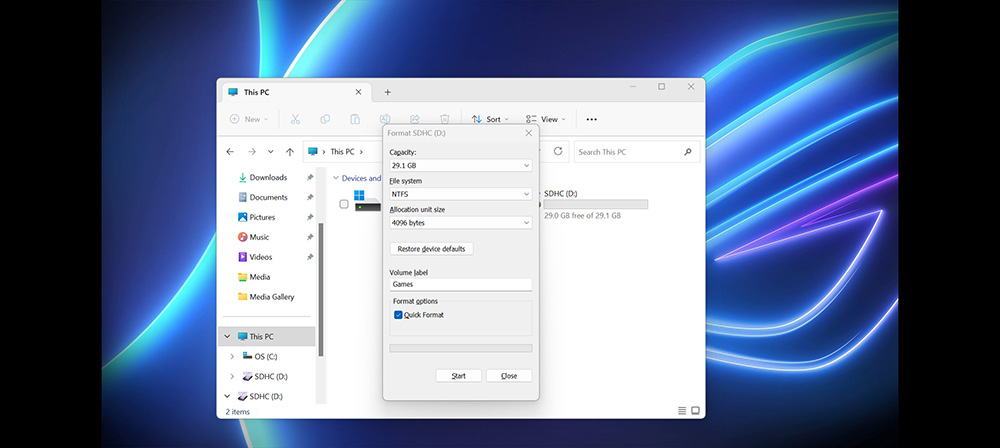Open the three-dot See more menu
This screenshot has height=448, width=1000.
(591, 119)
